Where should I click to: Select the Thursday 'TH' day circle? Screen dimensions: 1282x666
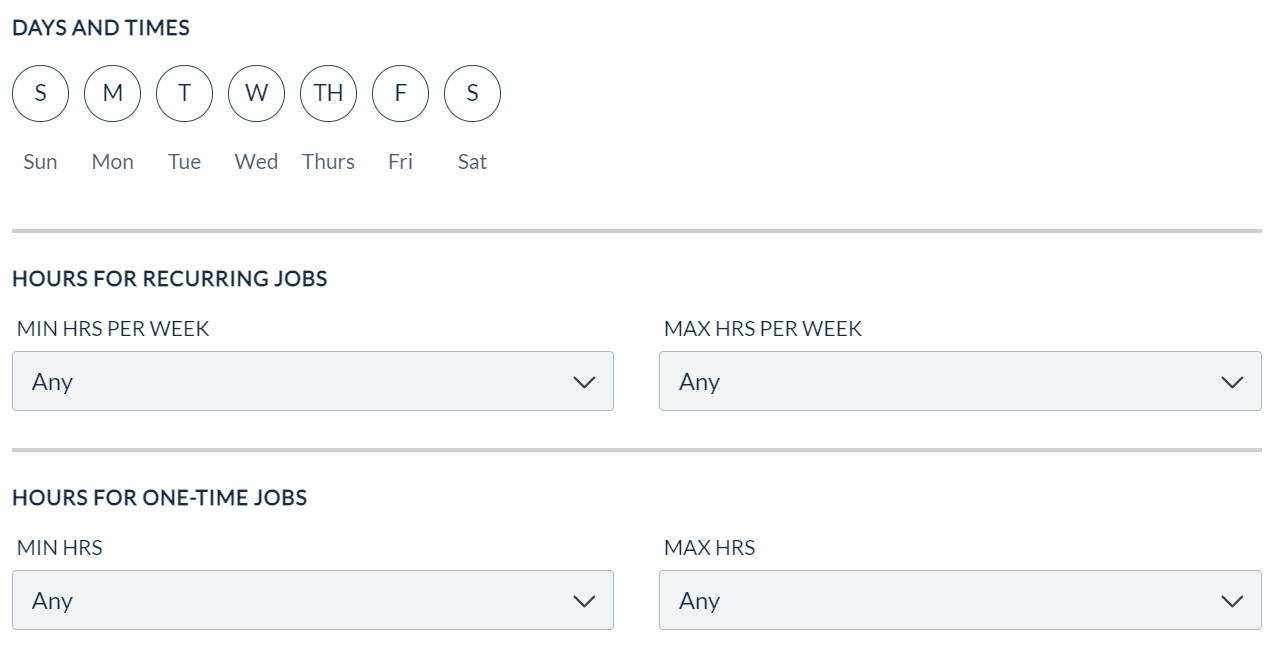(x=328, y=93)
